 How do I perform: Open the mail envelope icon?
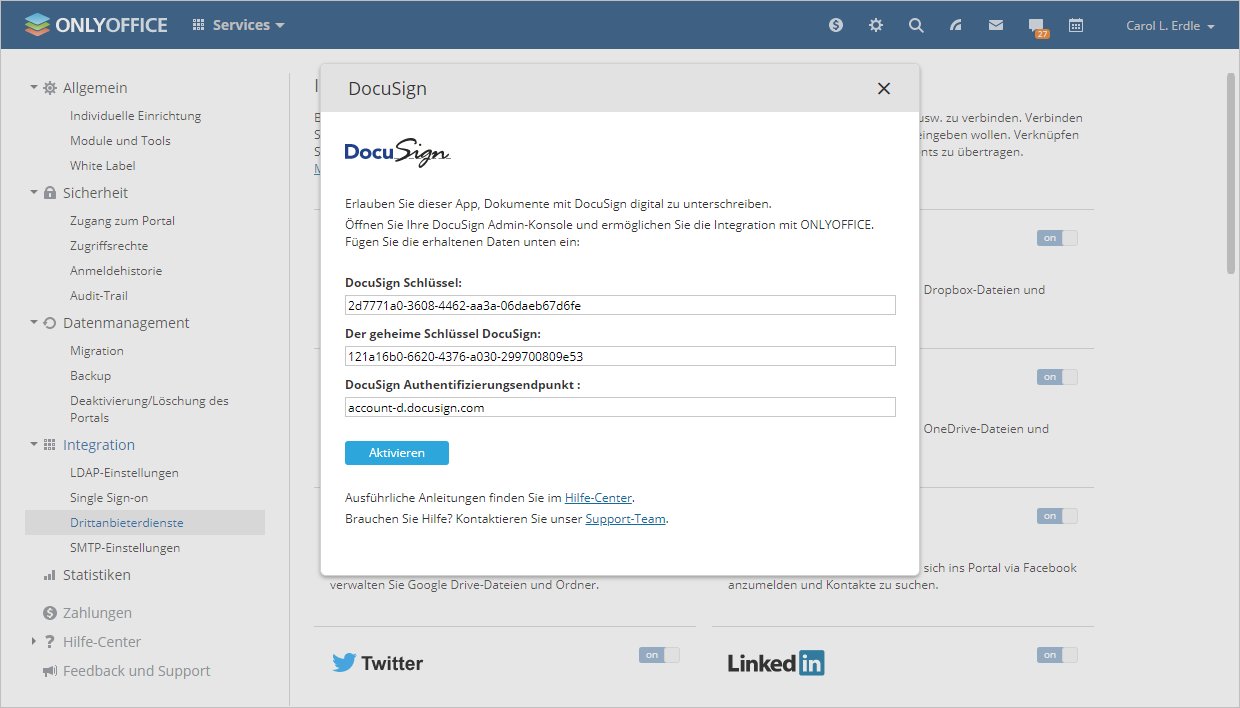click(x=996, y=25)
